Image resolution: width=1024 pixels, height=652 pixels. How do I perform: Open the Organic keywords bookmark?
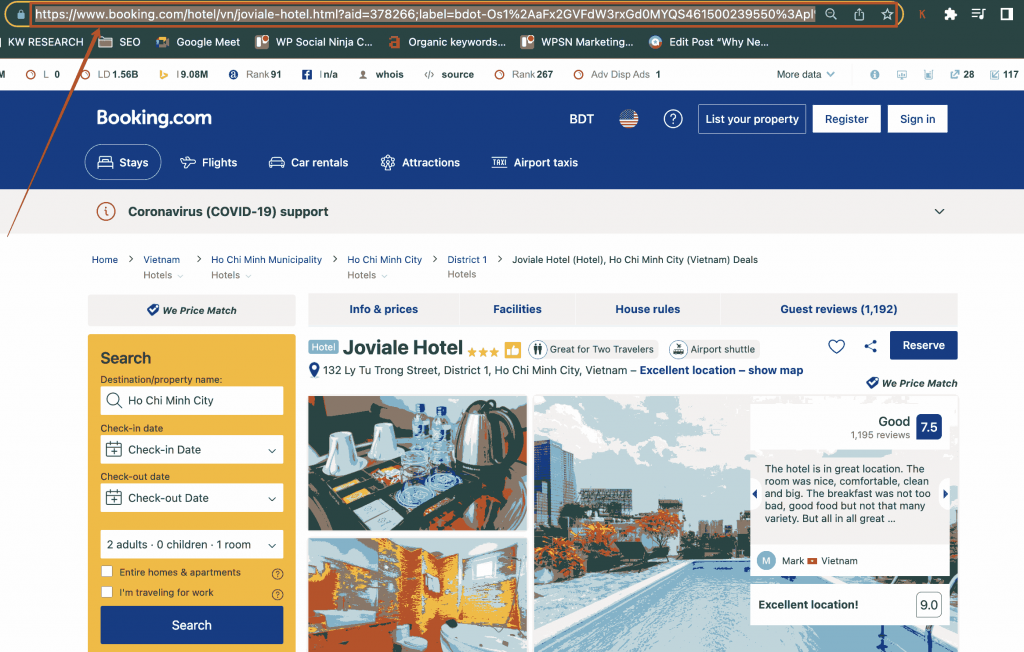447,42
